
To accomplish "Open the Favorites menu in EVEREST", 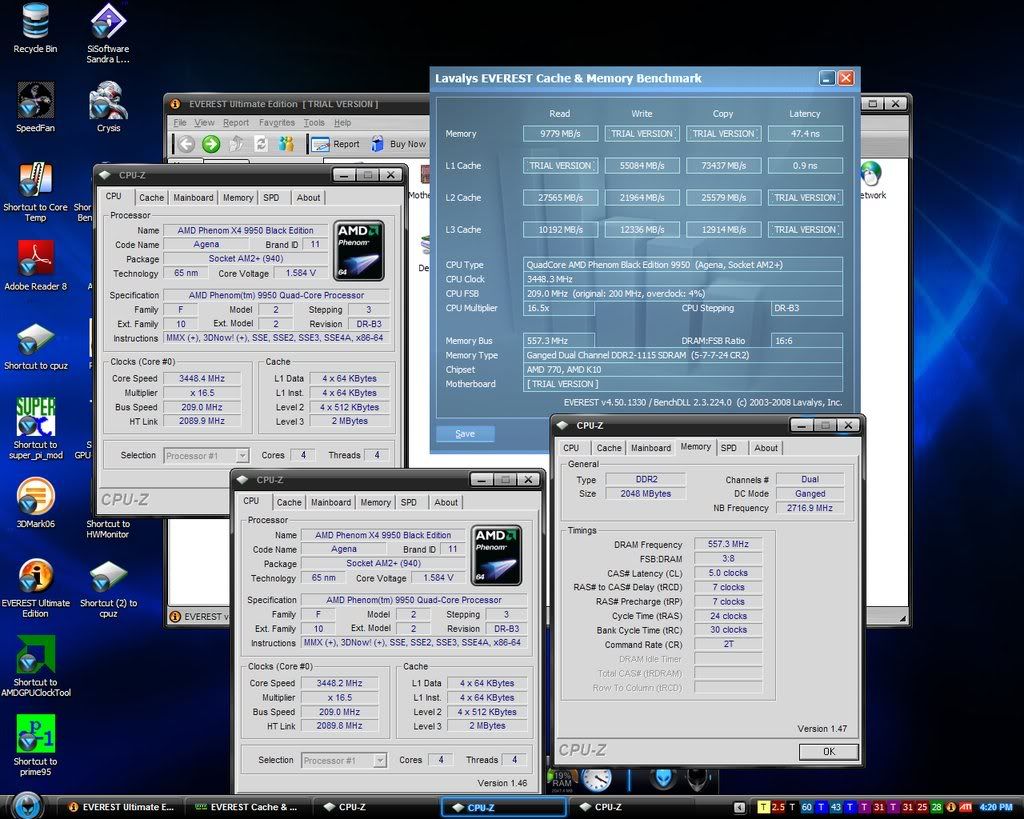I will (276, 122).
